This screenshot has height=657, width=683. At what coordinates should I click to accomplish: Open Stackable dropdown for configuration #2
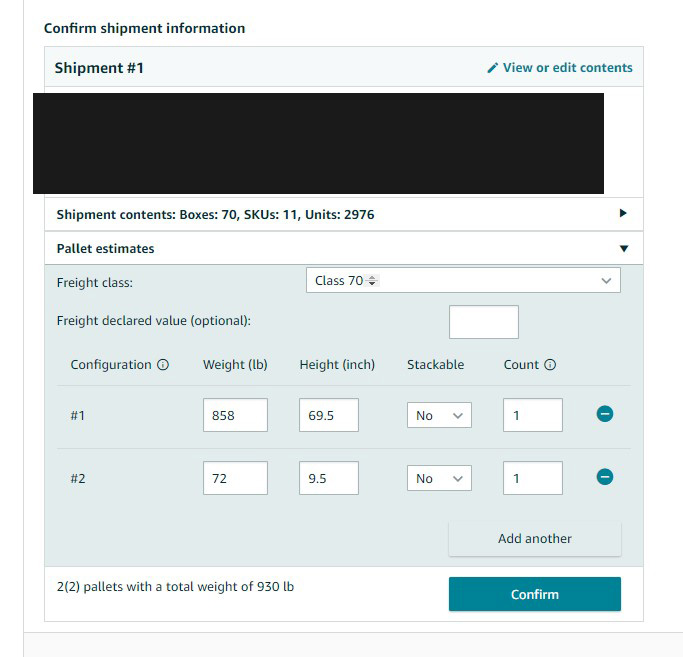pos(439,478)
